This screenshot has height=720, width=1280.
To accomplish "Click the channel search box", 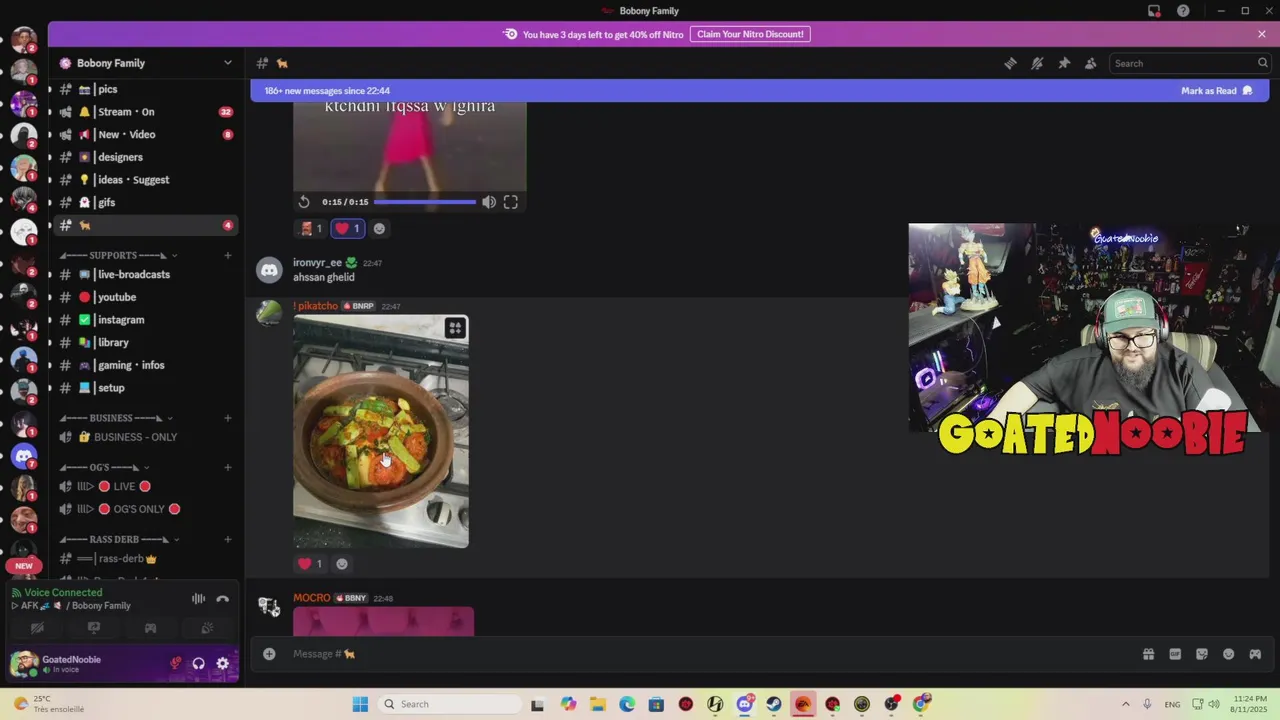I will [x=1190, y=63].
